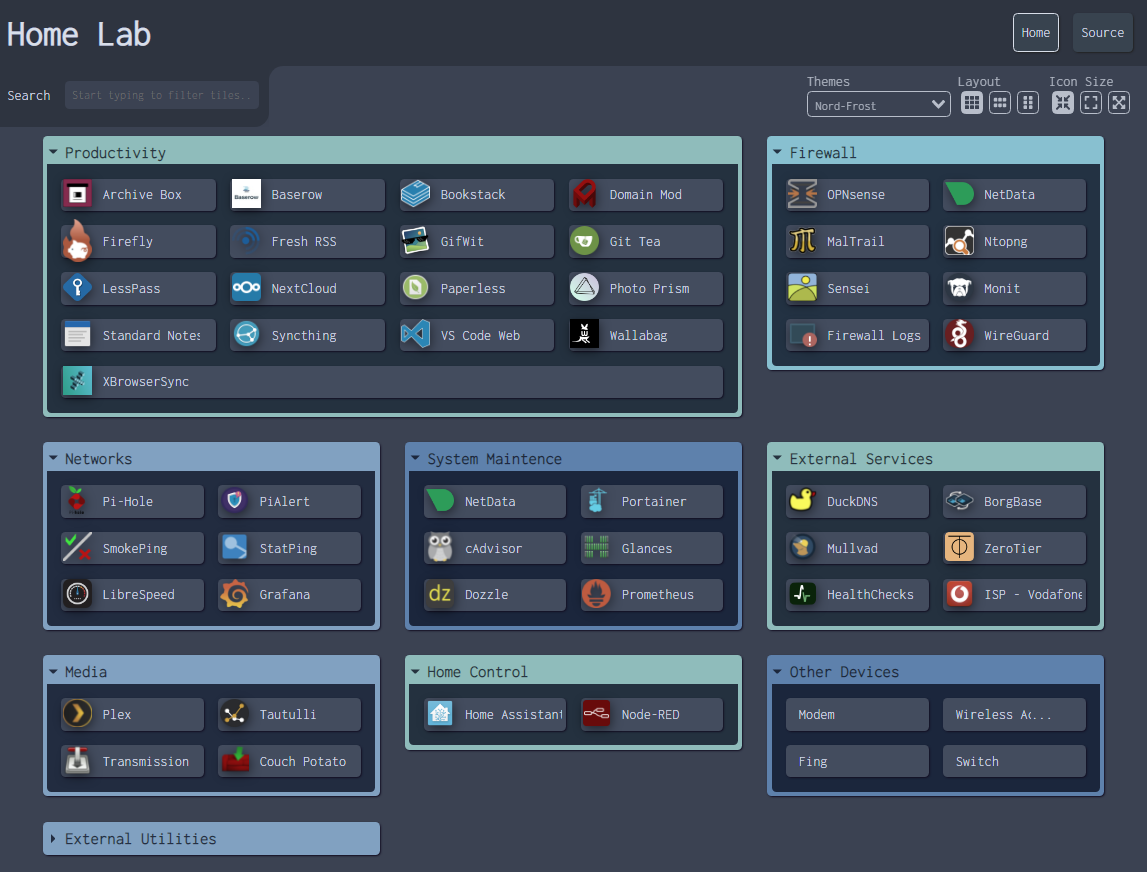This screenshot has height=872, width=1147.
Task: Click the VS Code Web icon
Action: pos(415,335)
